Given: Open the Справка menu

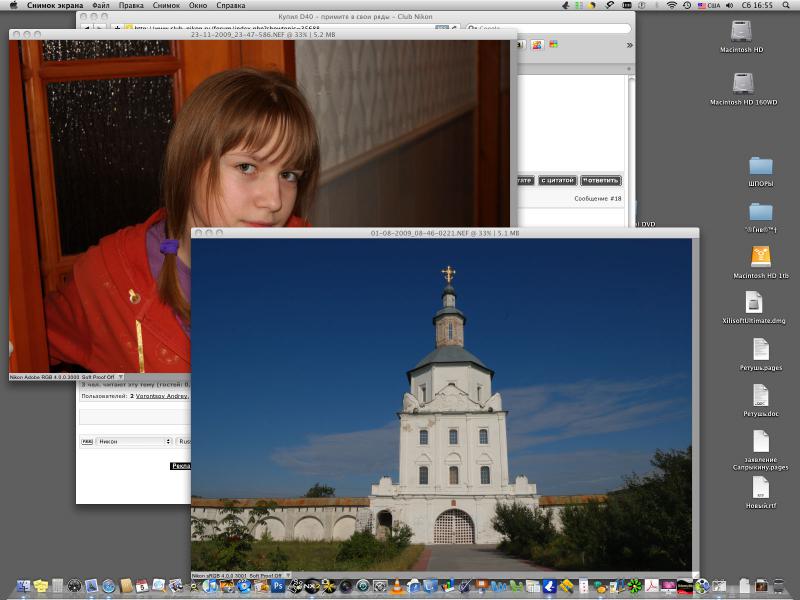Looking at the screenshot, I should point(231,5).
